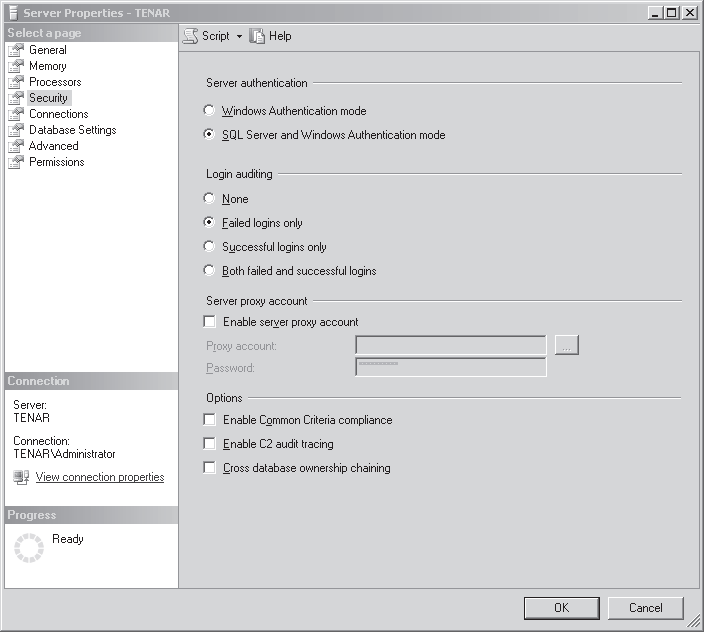Open the Memory page
704x632 pixels.
click(48, 66)
